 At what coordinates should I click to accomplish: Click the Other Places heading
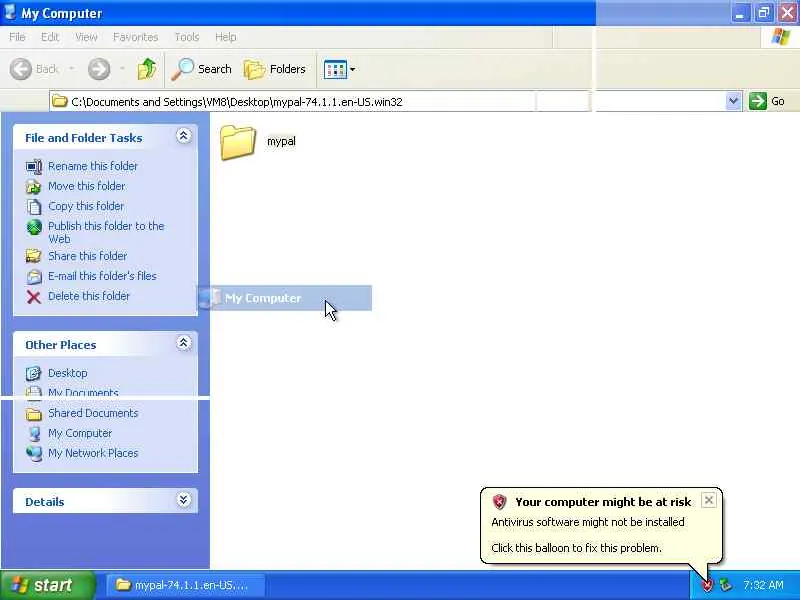click(61, 345)
